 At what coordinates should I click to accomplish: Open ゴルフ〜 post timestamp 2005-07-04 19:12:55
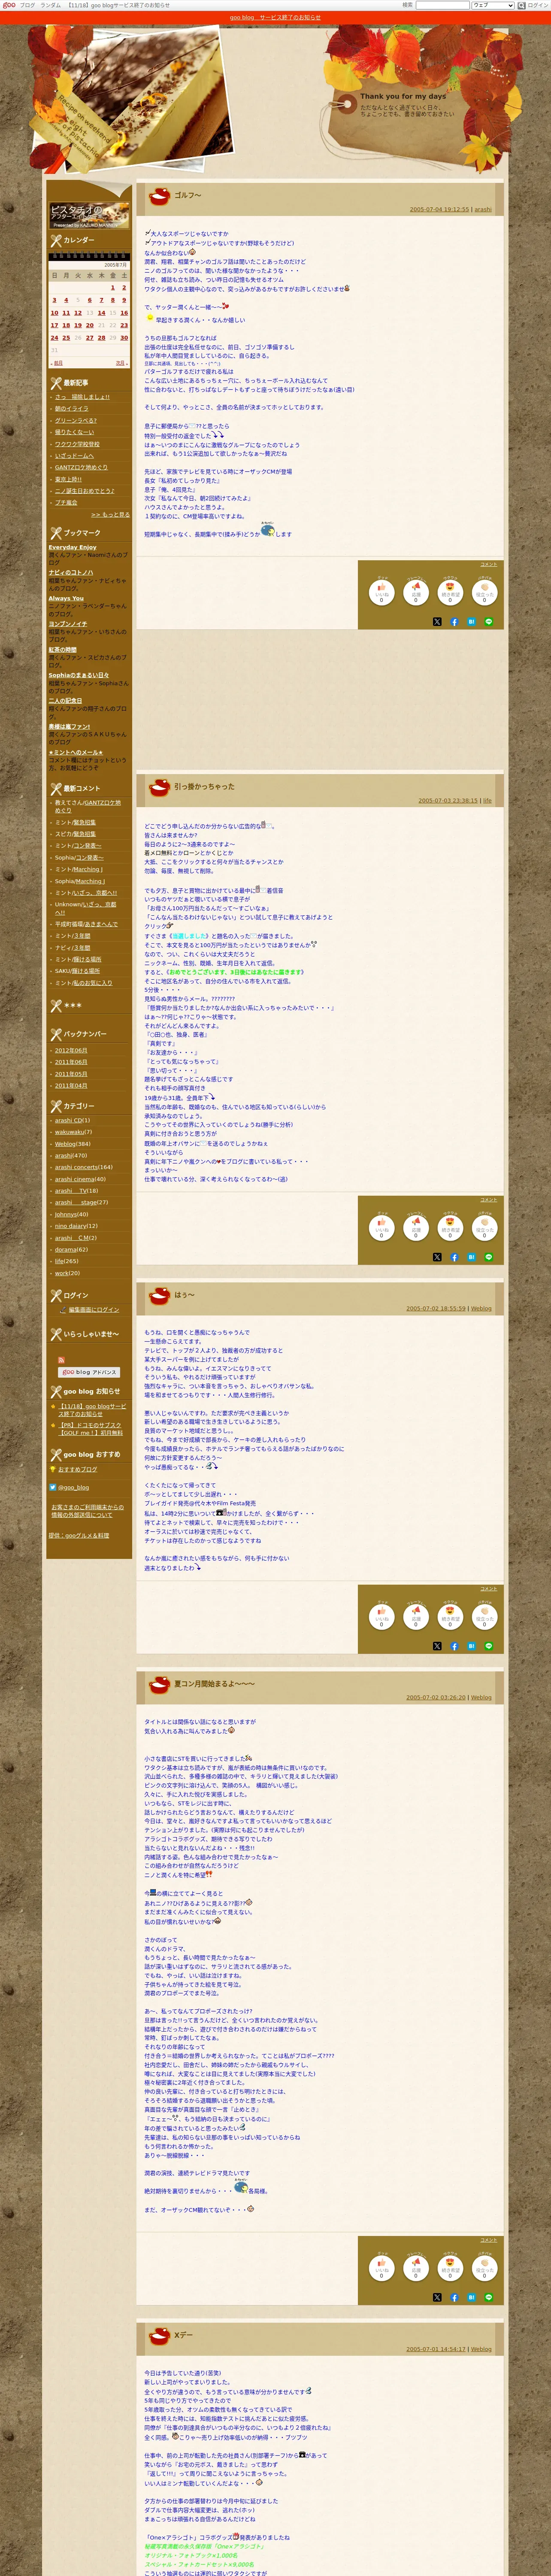(x=439, y=210)
